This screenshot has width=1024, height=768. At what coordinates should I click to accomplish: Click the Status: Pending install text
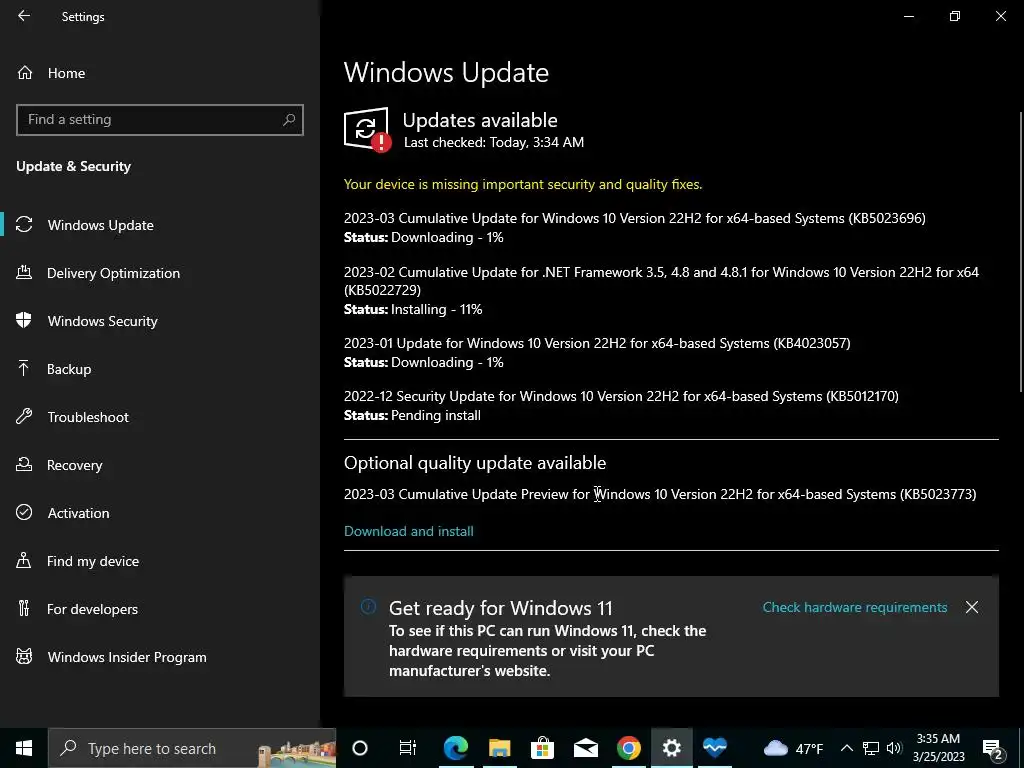412,415
